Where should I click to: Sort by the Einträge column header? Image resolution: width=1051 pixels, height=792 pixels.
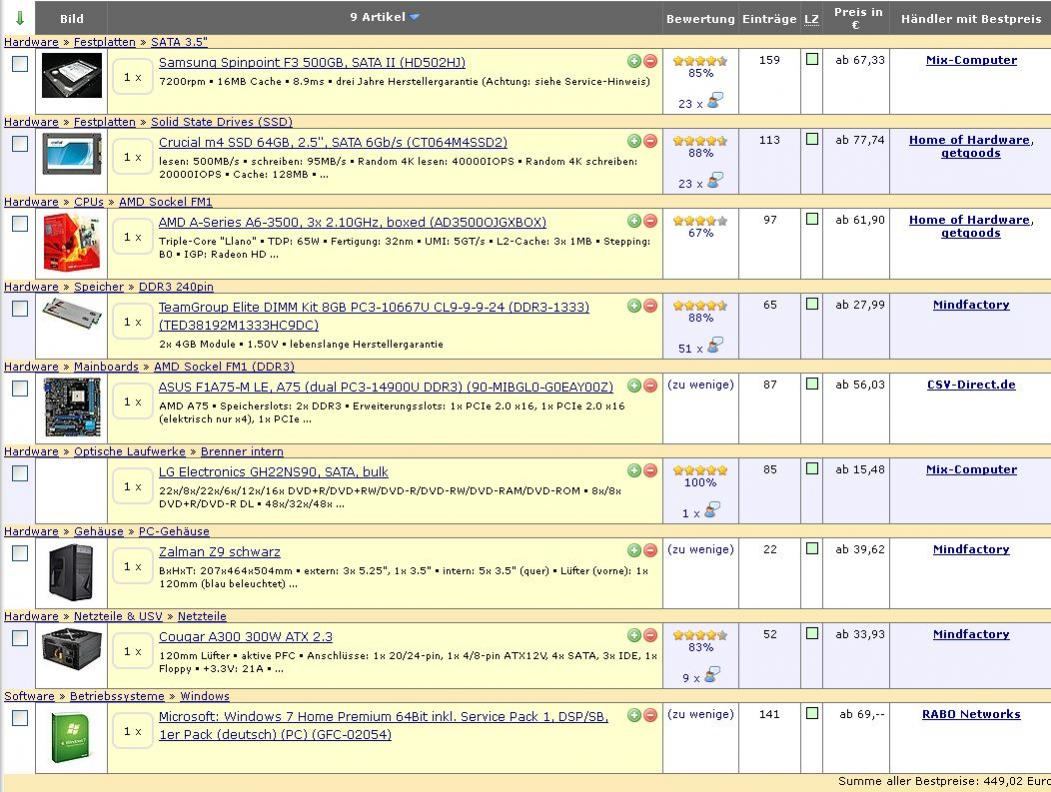769,19
